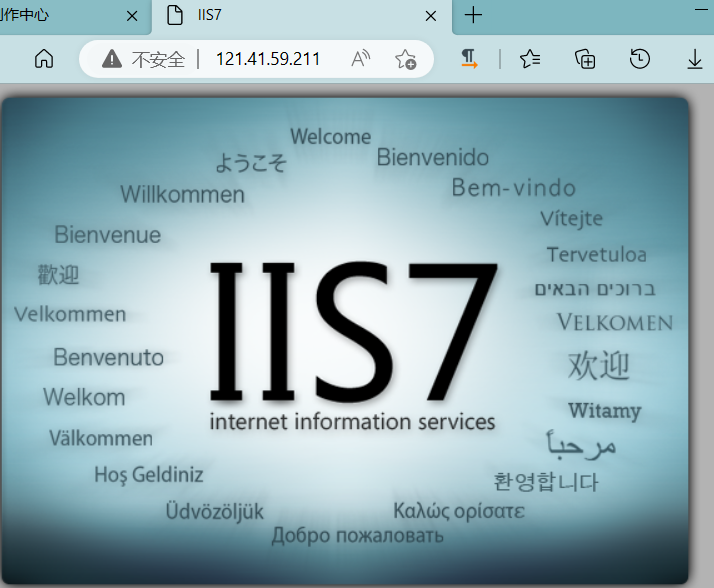Open the downloads panel
The width and height of the screenshot is (714, 588).
[x=695, y=59]
